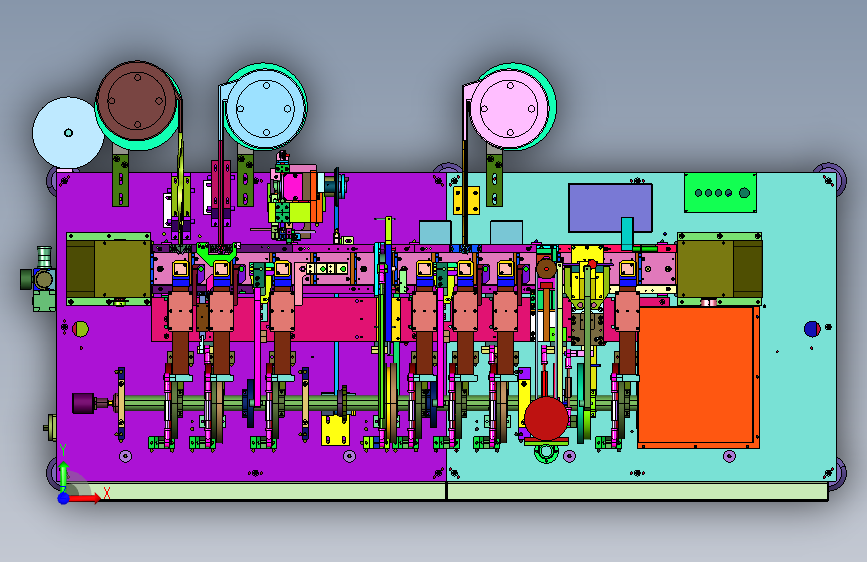The width and height of the screenshot is (867, 562).
Task: Select the large orange rectangular cover
Action: (698, 377)
